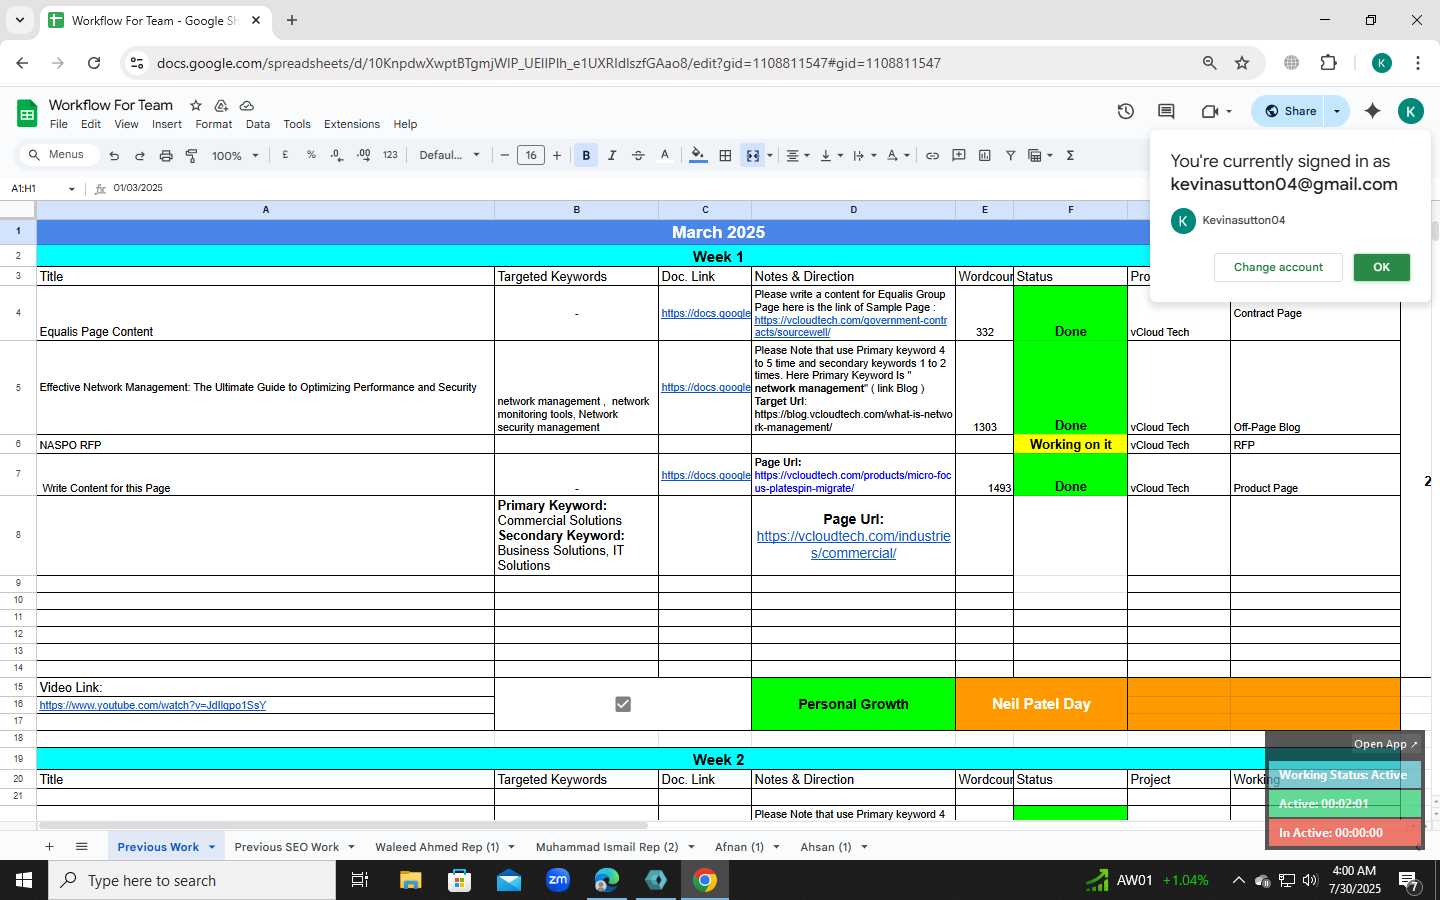Format as currency with the £ icon
Screen dimensions: 1440x900
285,155
